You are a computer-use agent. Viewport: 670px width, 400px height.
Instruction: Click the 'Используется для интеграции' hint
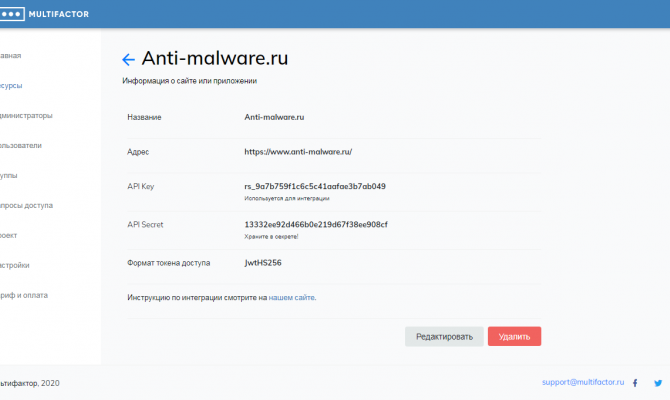287,198
